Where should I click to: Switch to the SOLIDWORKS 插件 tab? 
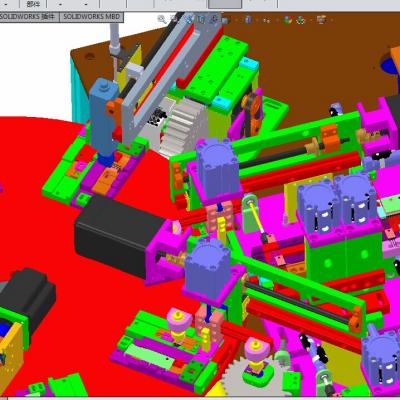(29, 17)
